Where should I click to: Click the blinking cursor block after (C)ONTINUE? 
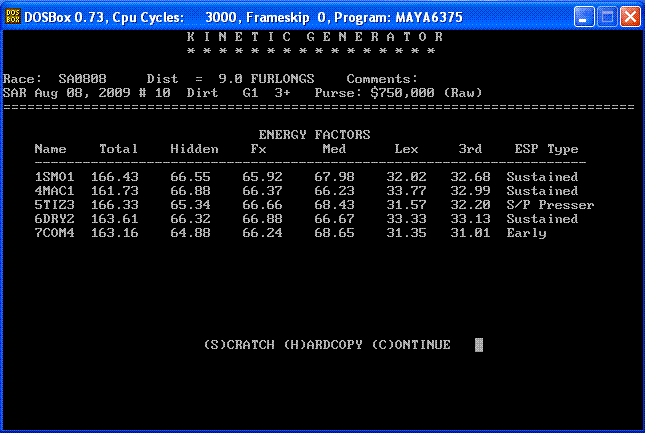tap(479, 345)
